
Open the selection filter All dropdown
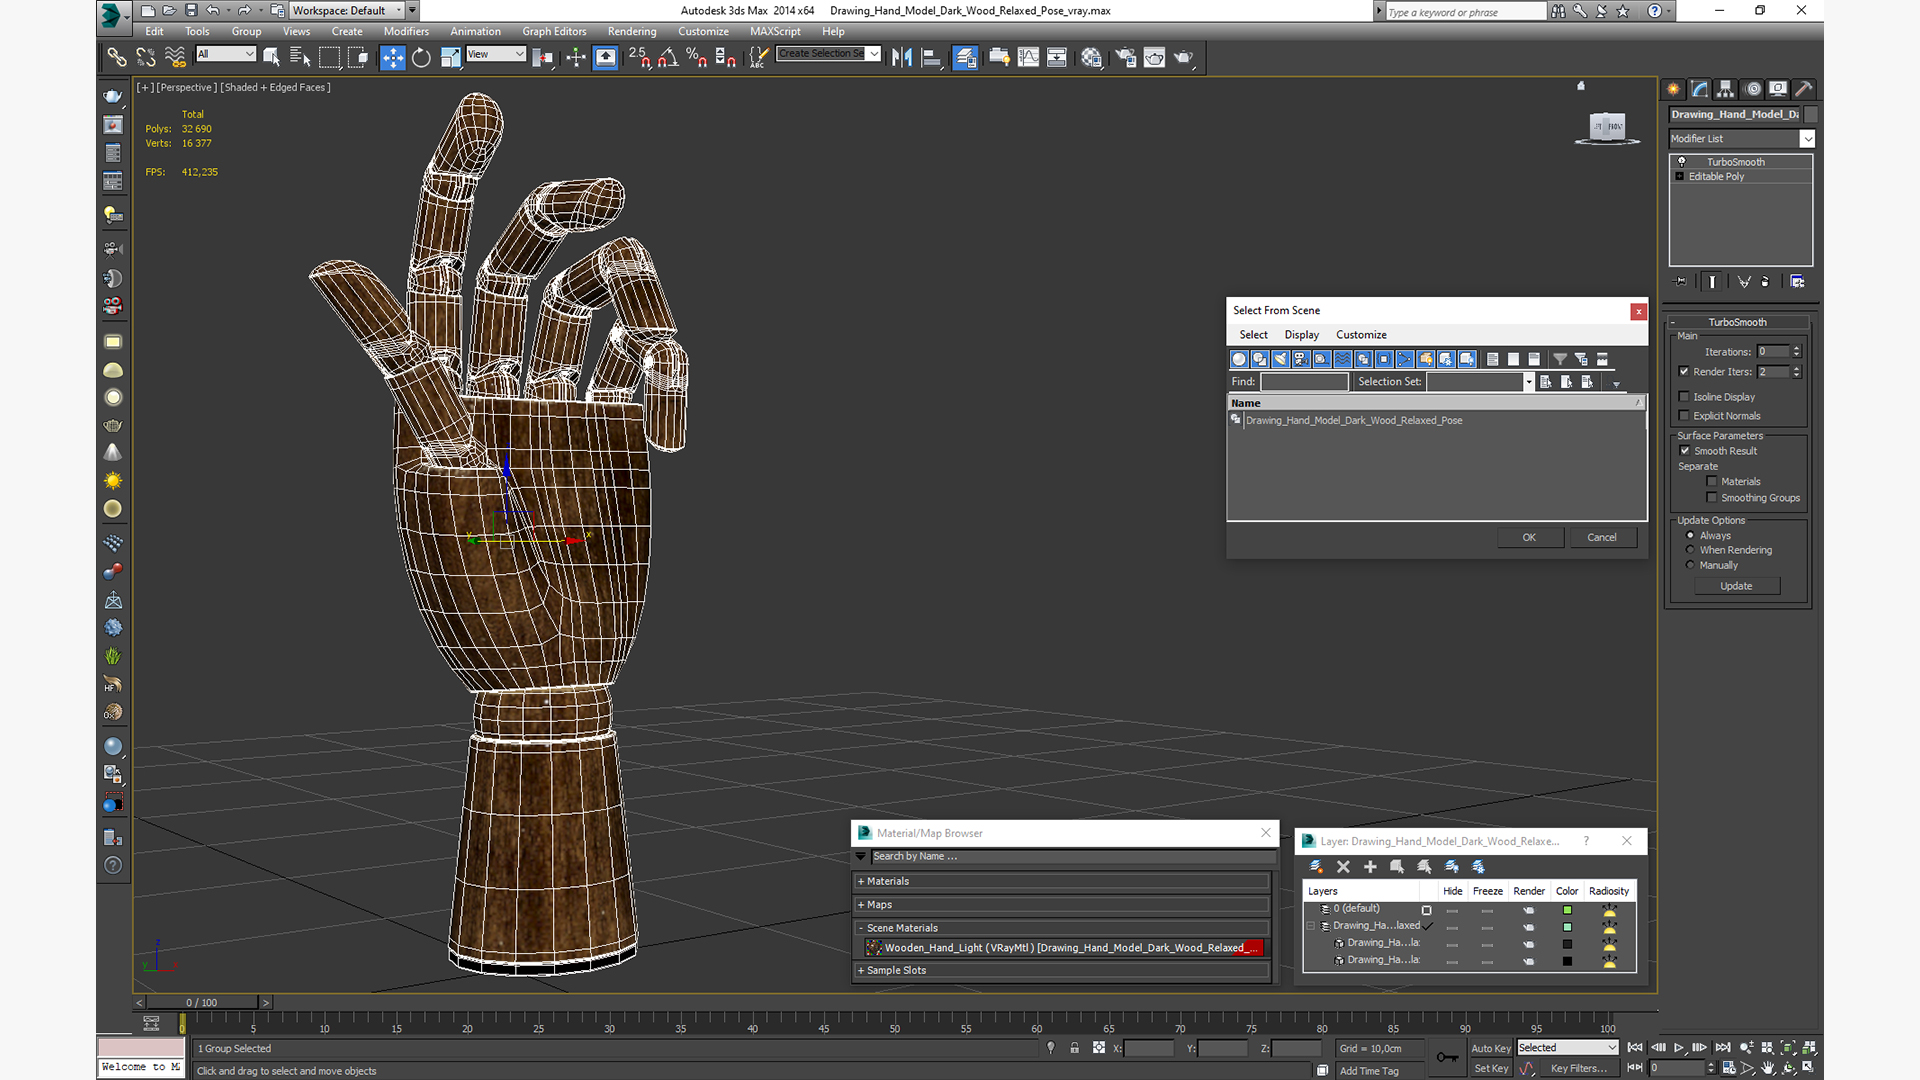pyautogui.click(x=226, y=54)
